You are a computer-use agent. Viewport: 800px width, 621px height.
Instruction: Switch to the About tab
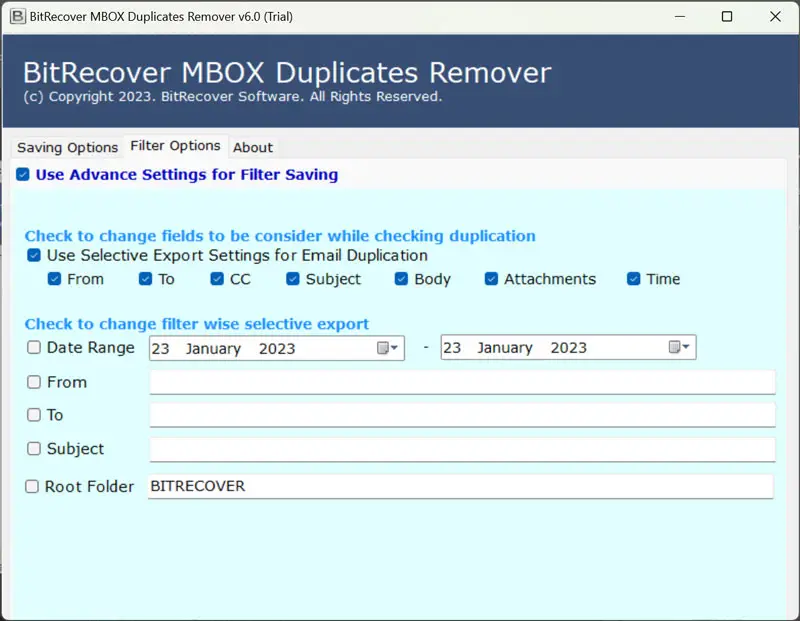(x=253, y=147)
